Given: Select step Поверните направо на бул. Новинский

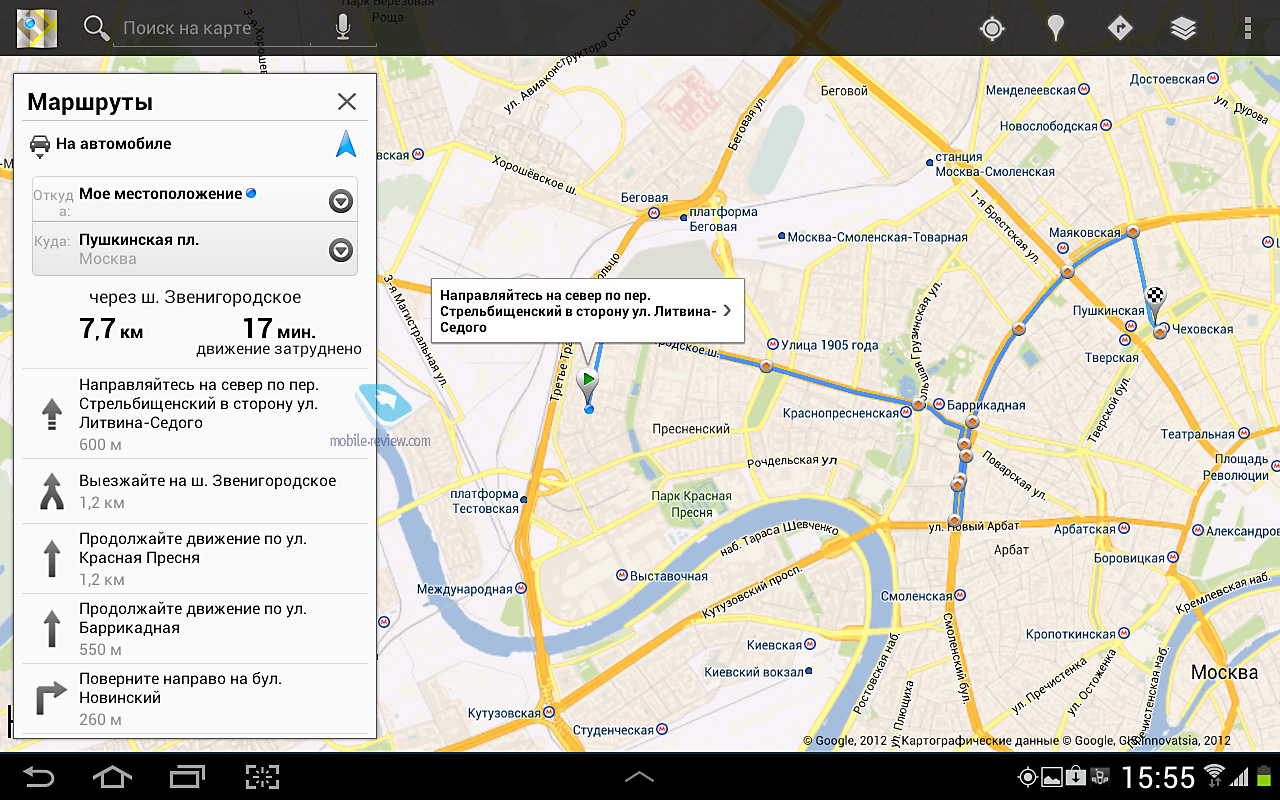Looking at the screenshot, I should (195, 698).
